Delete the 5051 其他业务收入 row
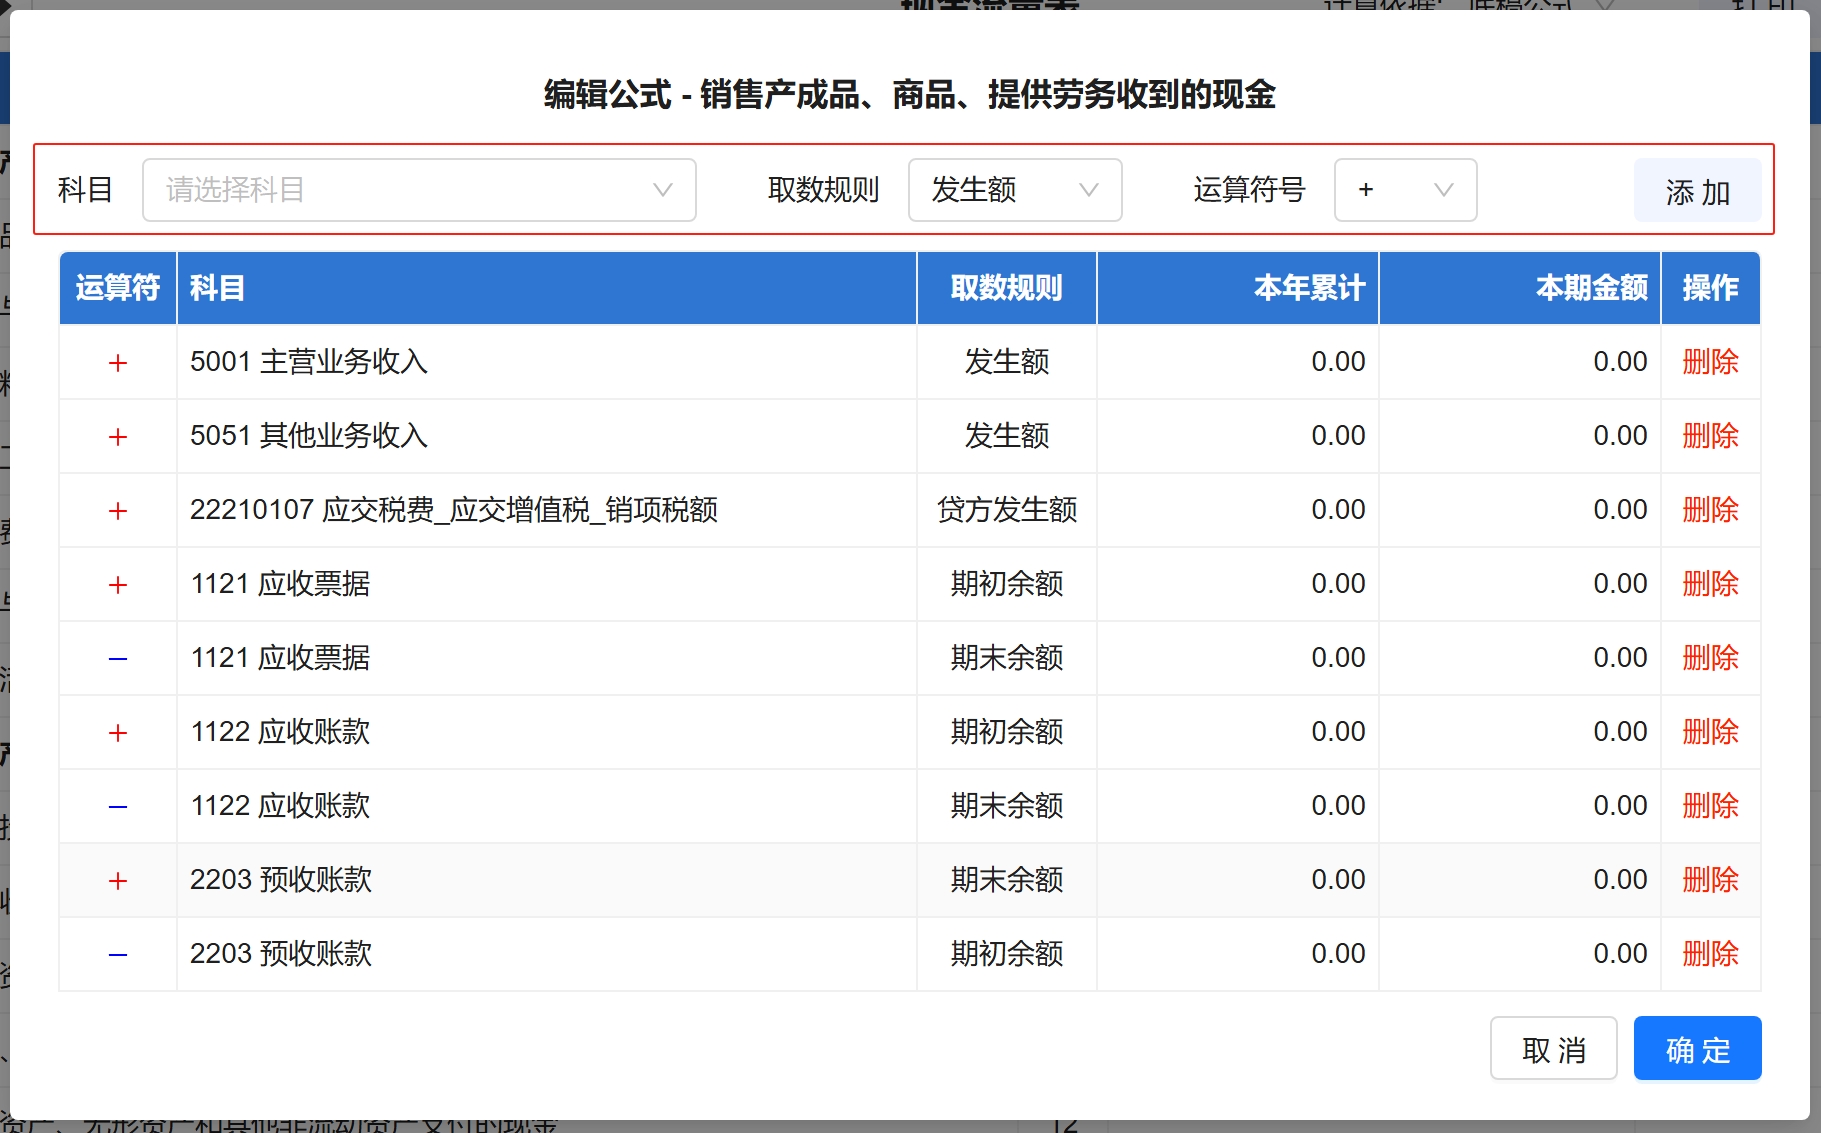The width and height of the screenshot is (1821, 1133). coord(1709,436)
